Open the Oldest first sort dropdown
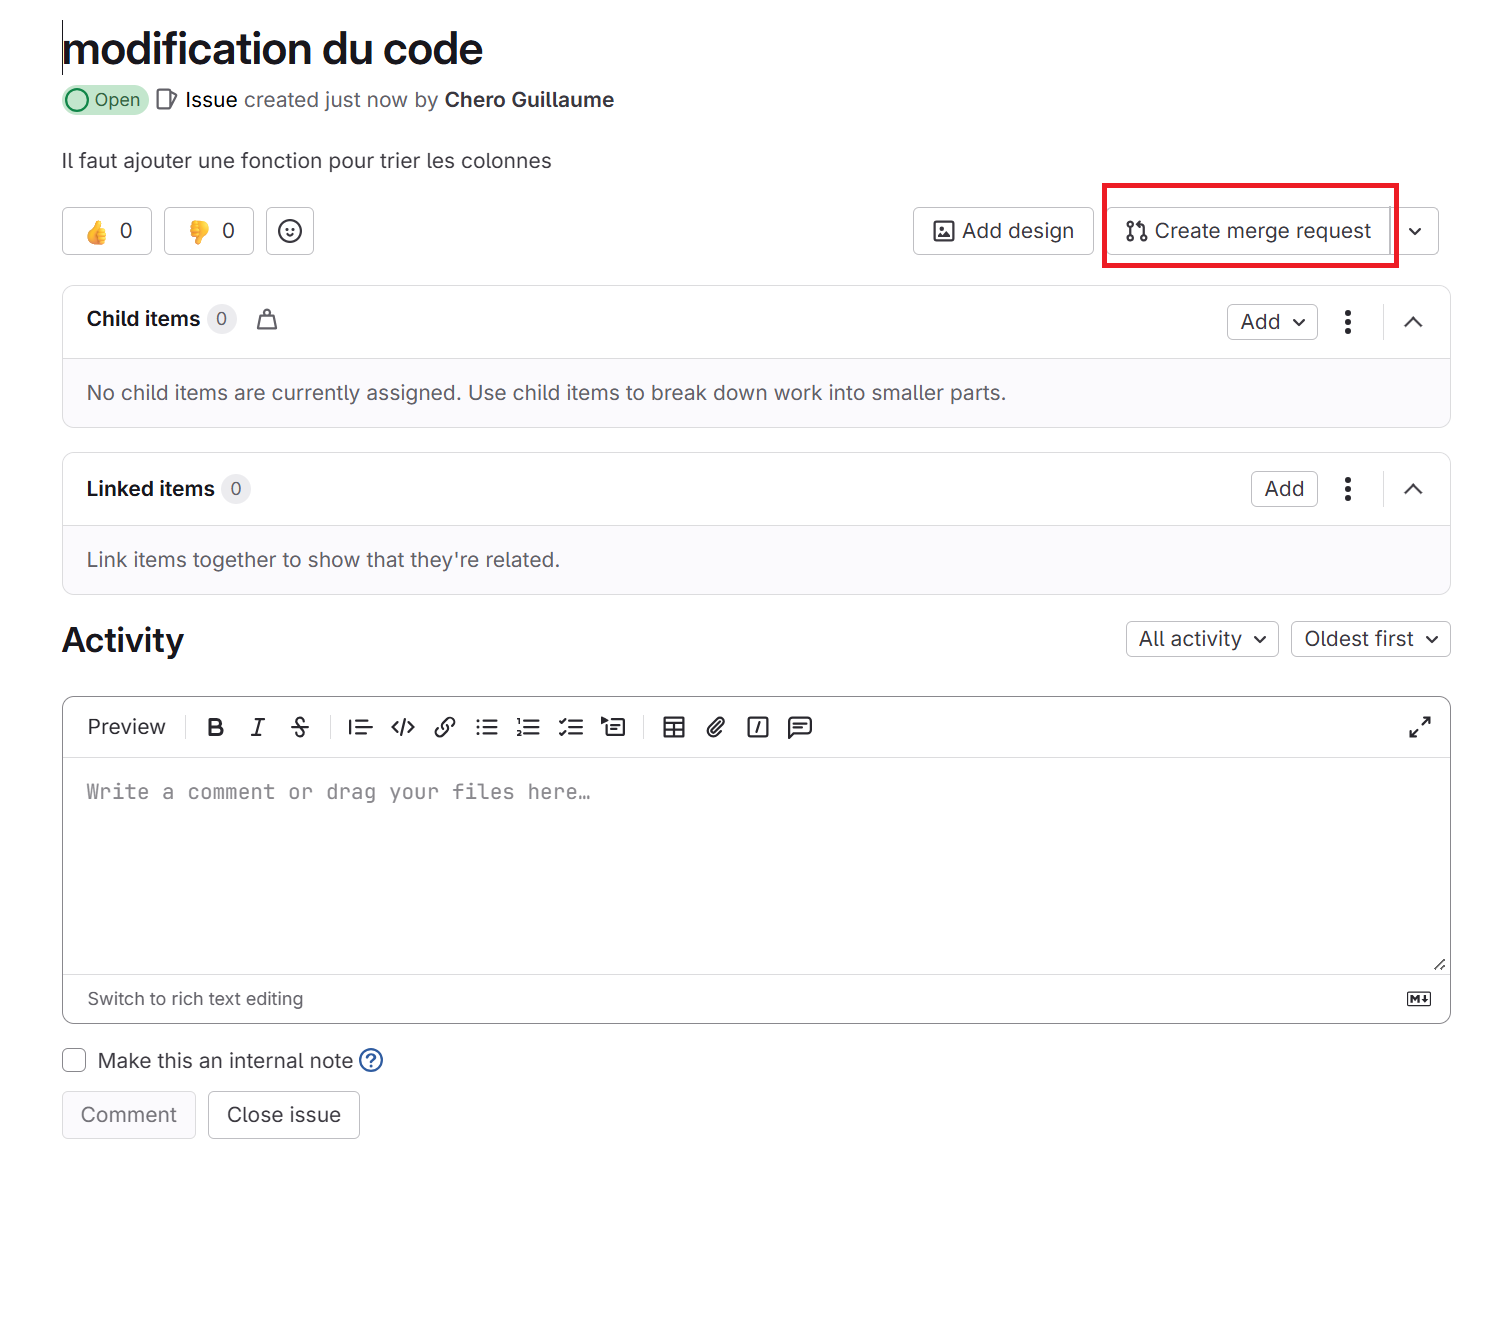Screen dimensions: 1490x1317 pyautogui.click(x=1370, y=639)
